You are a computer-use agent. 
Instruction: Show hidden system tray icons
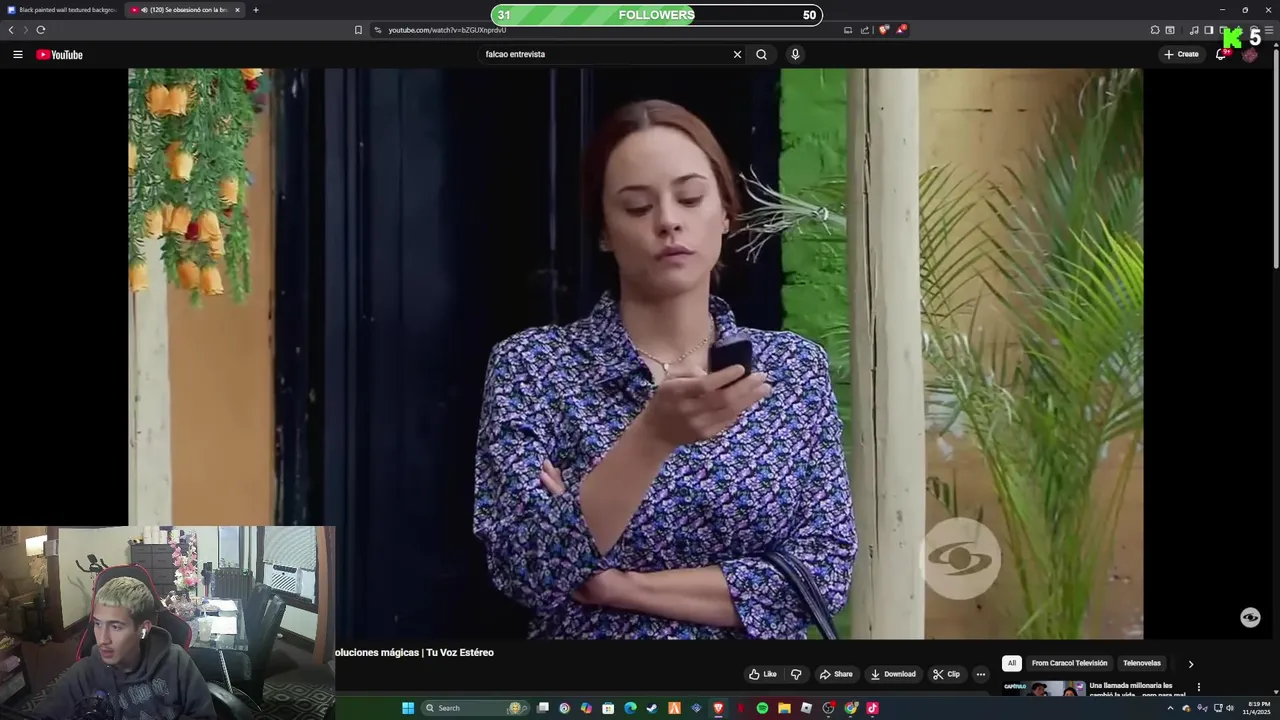1170,708
